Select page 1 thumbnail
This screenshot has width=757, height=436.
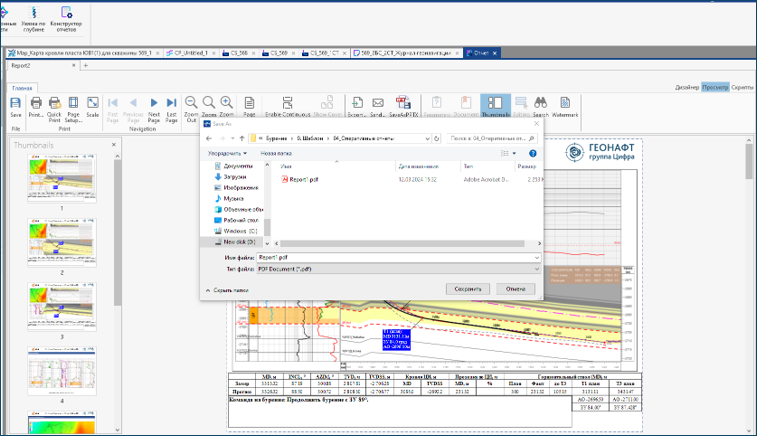point(62,179)
